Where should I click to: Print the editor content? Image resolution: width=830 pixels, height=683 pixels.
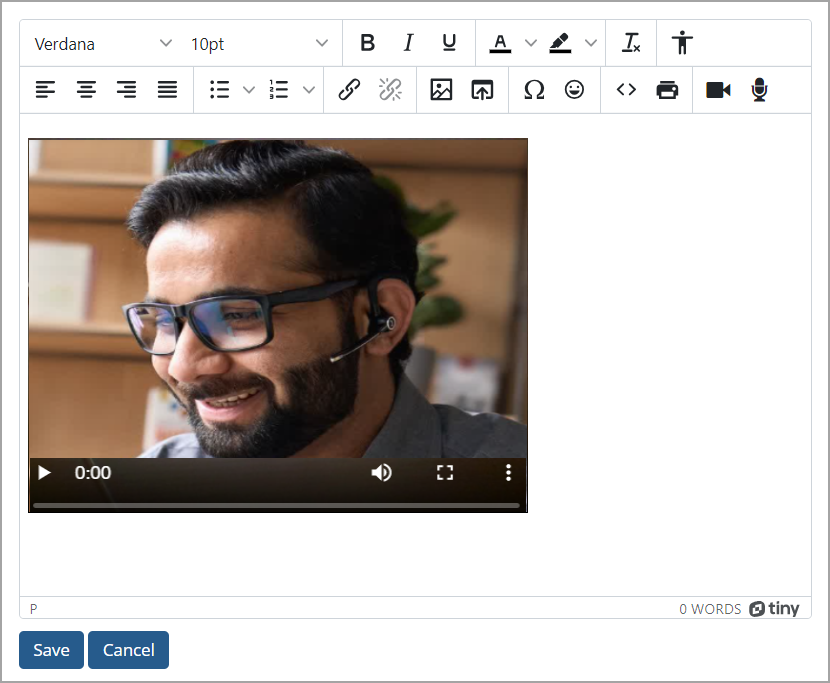click(667, 89)
